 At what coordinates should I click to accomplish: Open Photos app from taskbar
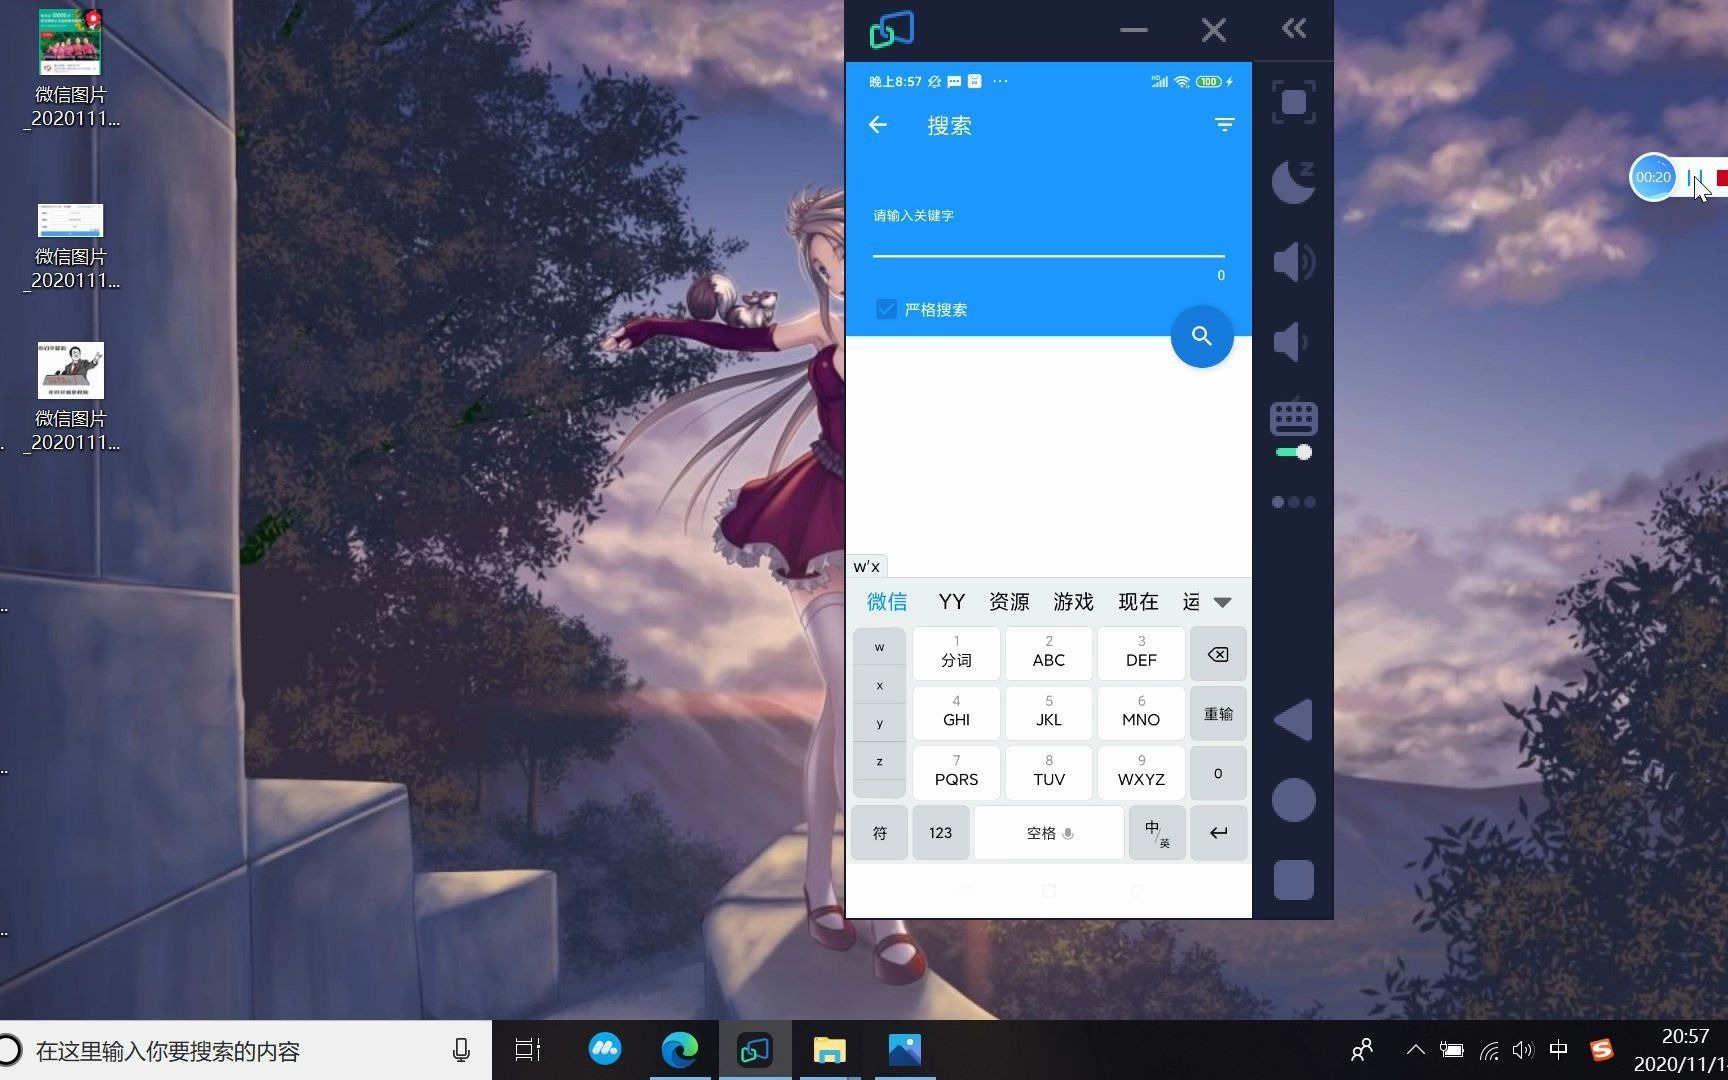(x=904, y=1050)
